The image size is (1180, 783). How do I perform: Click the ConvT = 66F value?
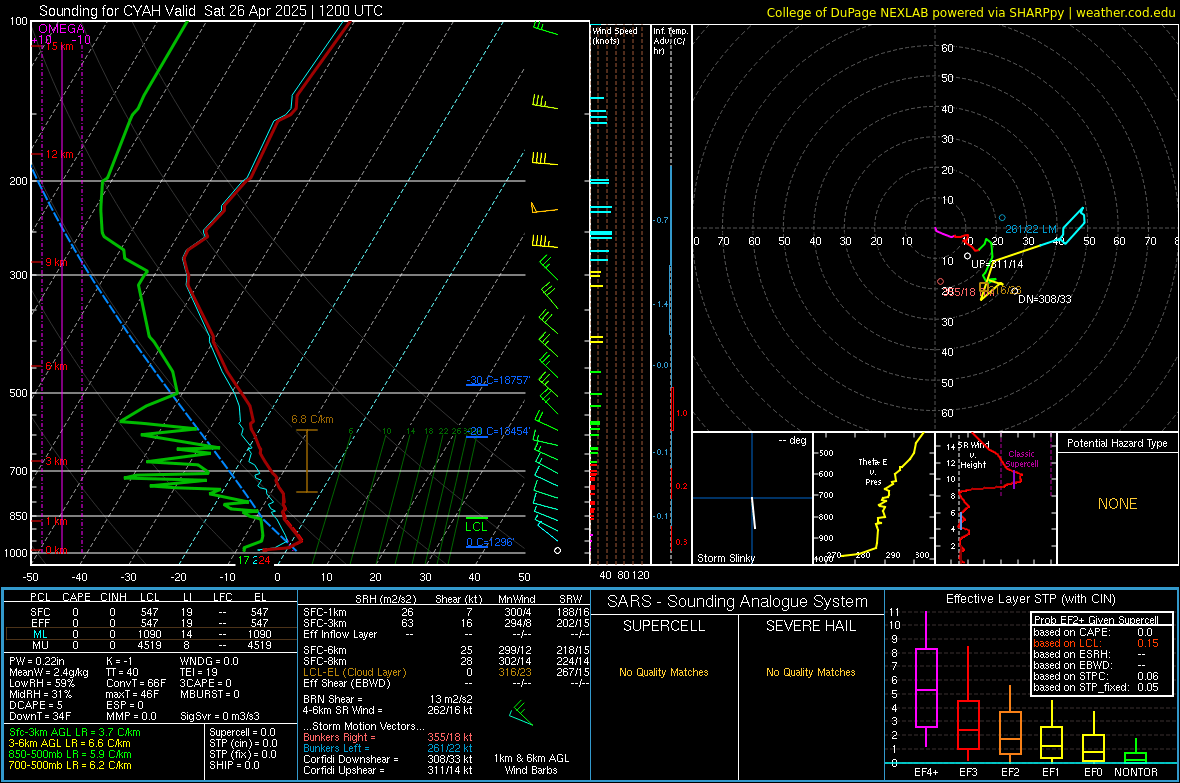pyautogui.click(x=136, y=684)
